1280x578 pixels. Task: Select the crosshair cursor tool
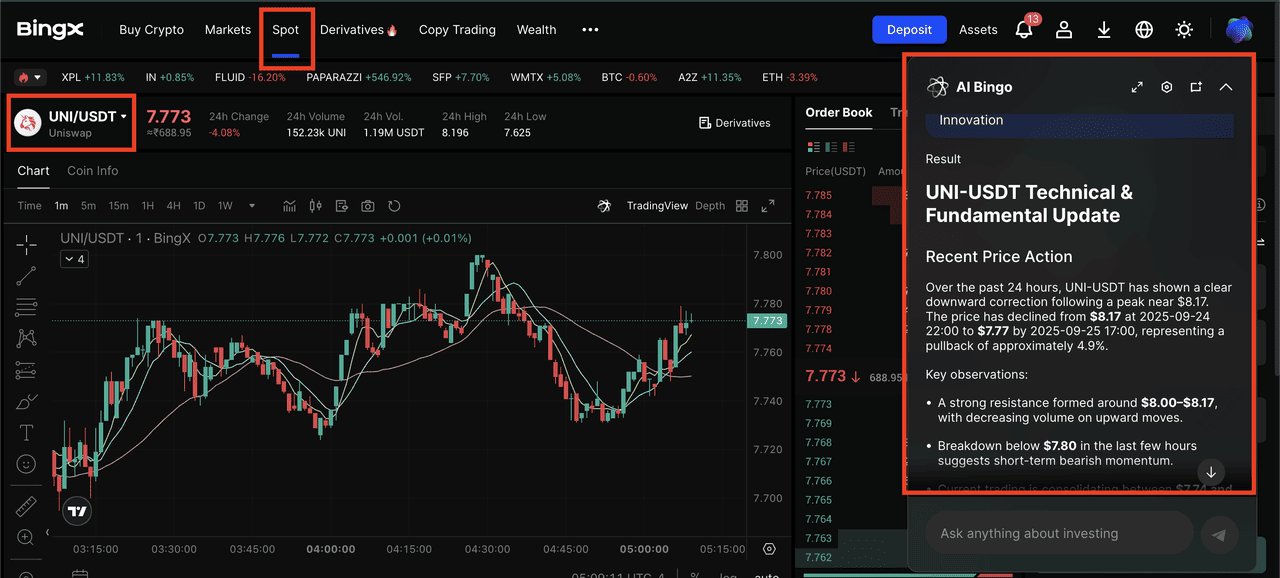27,244
